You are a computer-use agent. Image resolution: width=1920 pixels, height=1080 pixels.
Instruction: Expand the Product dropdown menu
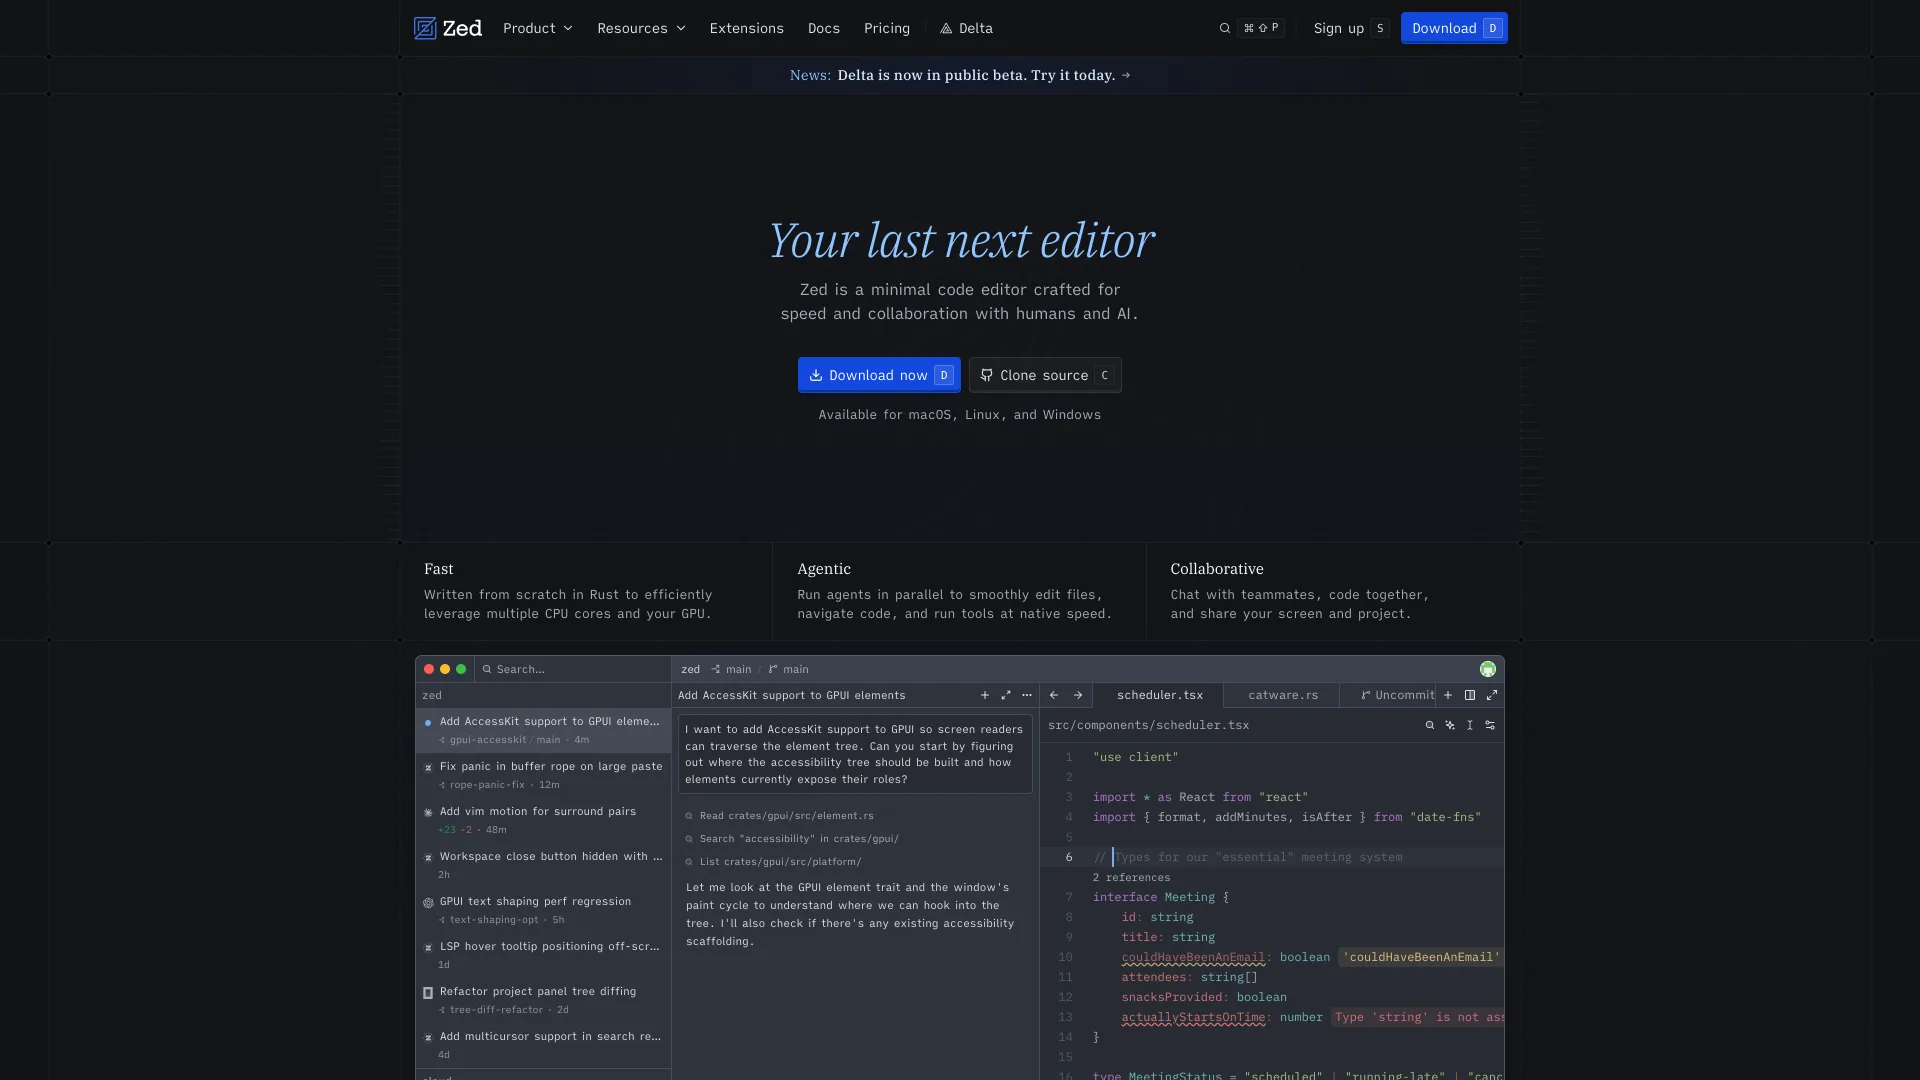point(538,28)
